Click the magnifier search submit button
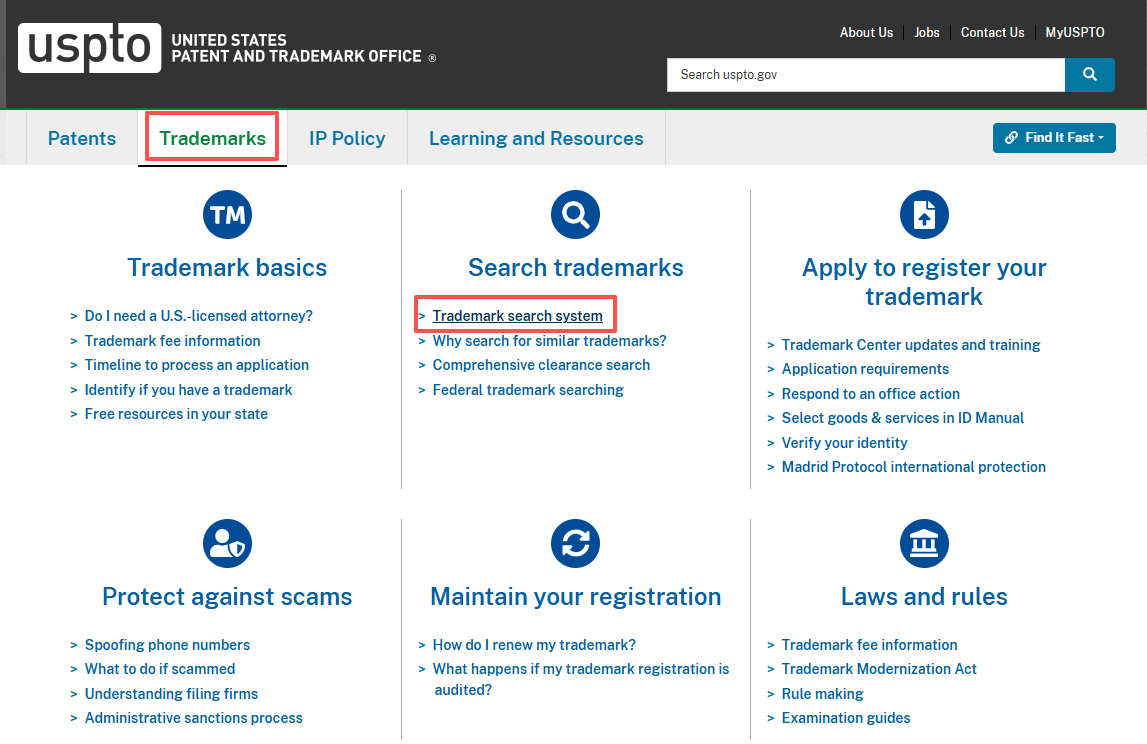This screenshot has height=744, width=1147. coord(1089,75)
